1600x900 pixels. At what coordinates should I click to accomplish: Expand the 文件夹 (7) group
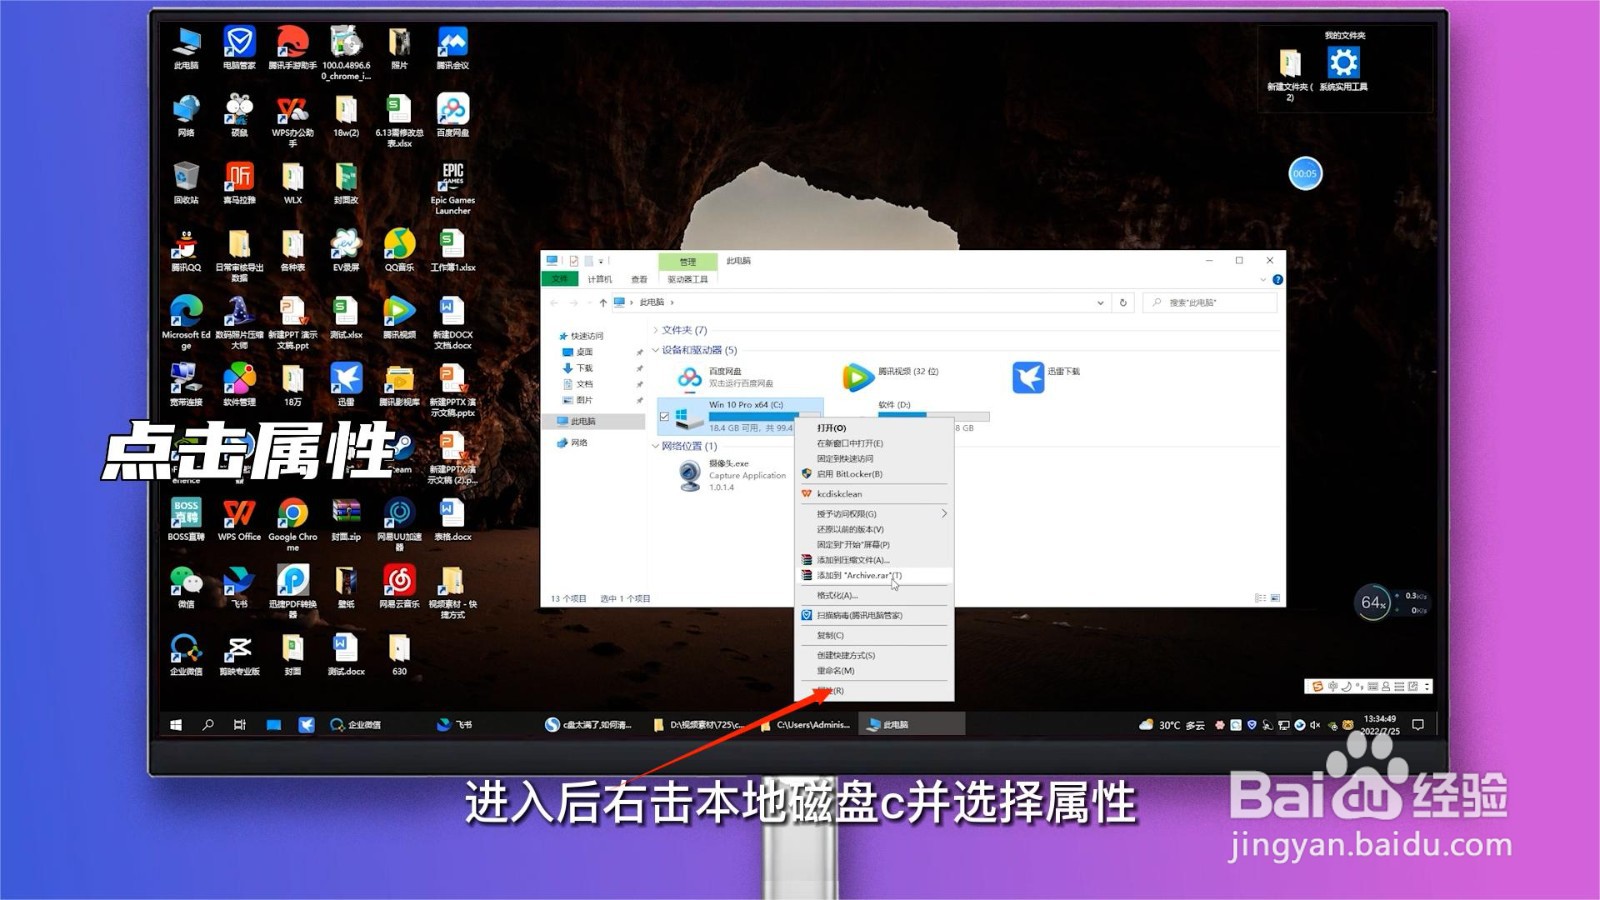[x=656, y=330]
